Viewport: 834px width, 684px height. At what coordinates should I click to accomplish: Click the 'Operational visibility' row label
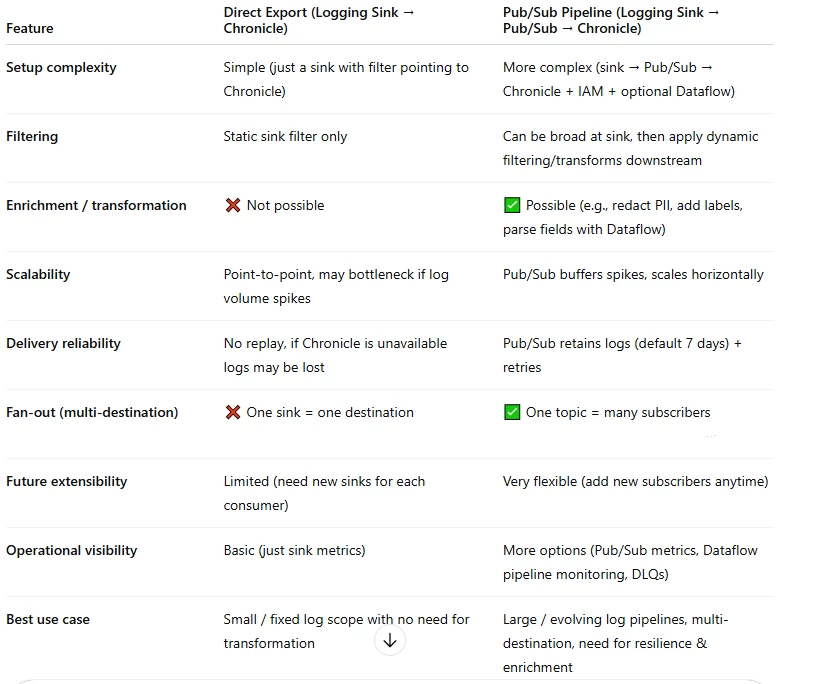(x=71, y=550)
